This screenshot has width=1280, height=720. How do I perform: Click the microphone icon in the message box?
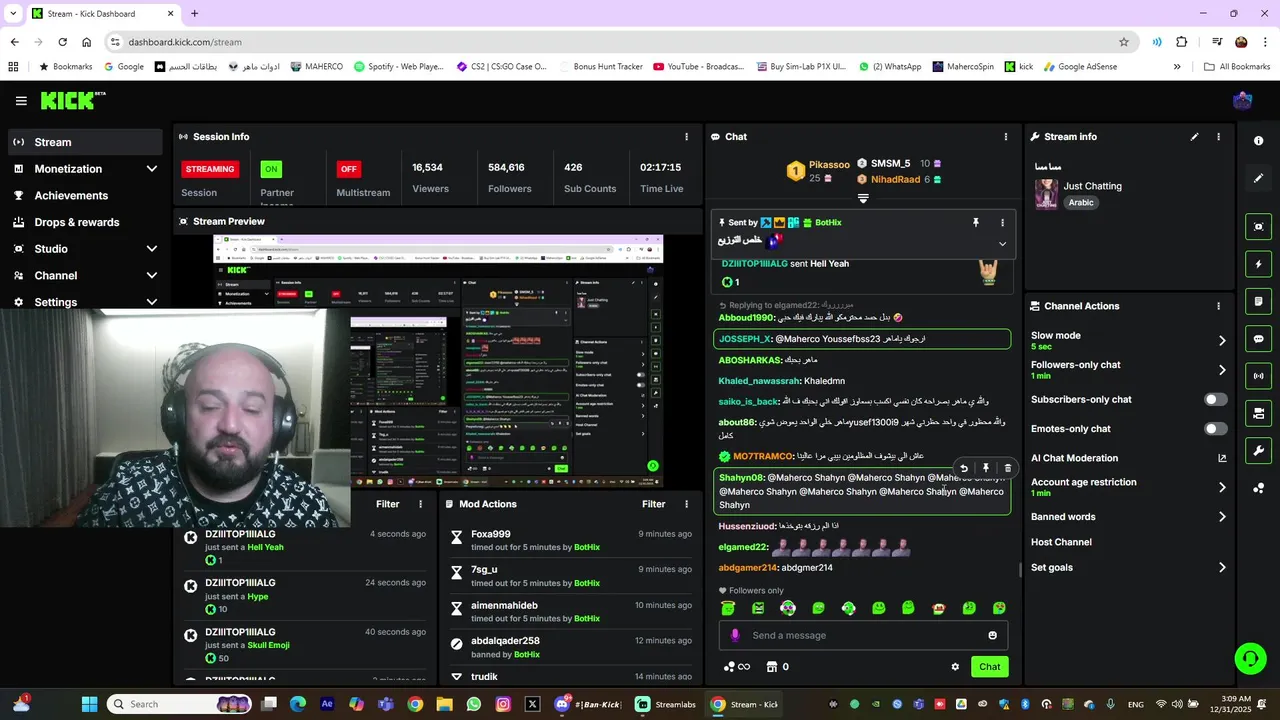[735, 635]
